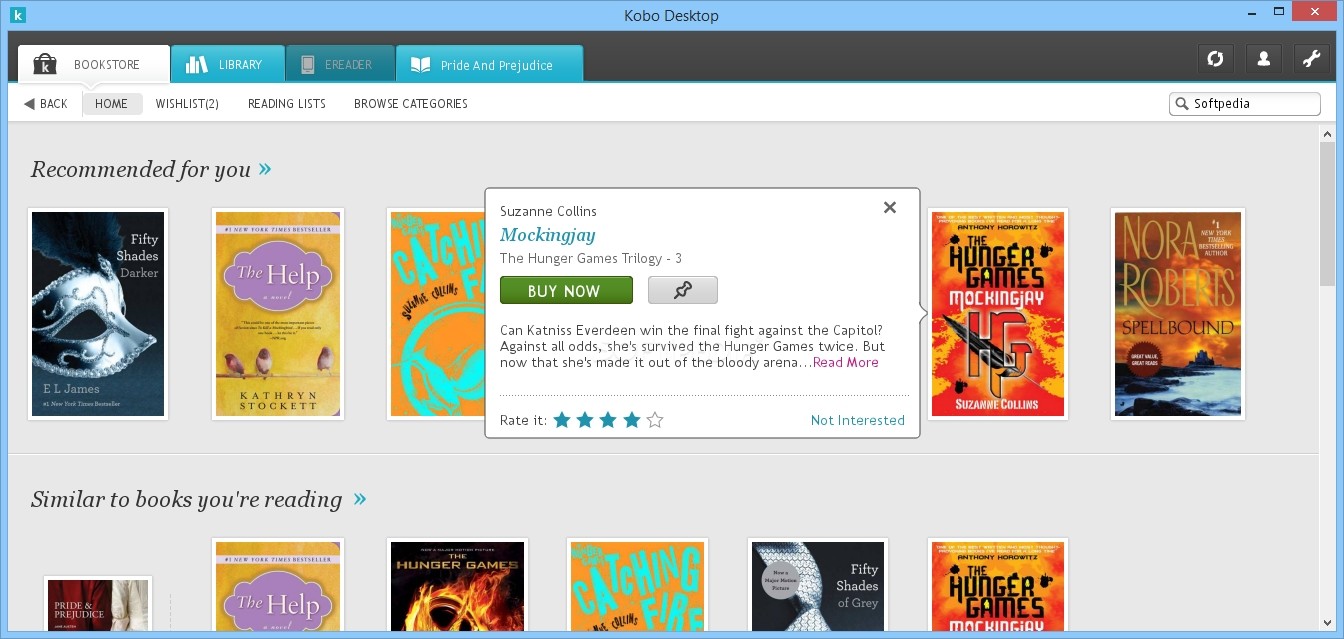The image size is (1344, 639).
Task: Open WISHLIST(2)
Action: click(187, 103)
